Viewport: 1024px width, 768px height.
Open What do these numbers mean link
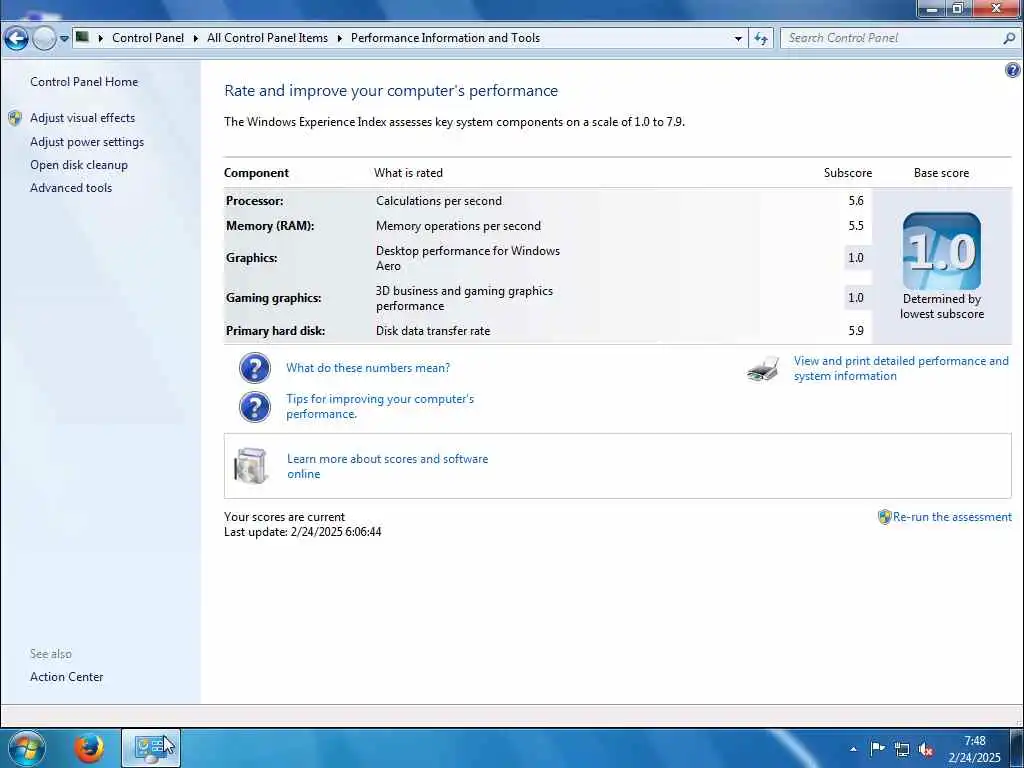click(368, 368)
